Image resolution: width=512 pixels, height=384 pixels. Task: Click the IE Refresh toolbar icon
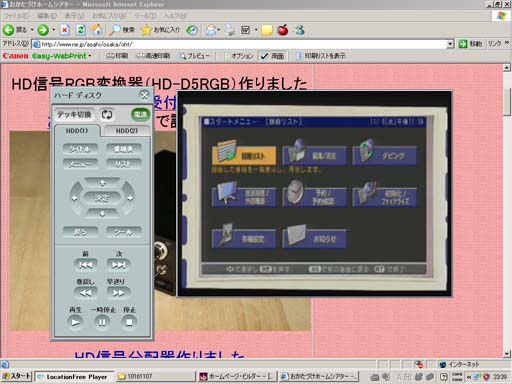pyautogui.click(x=81, y=30)
